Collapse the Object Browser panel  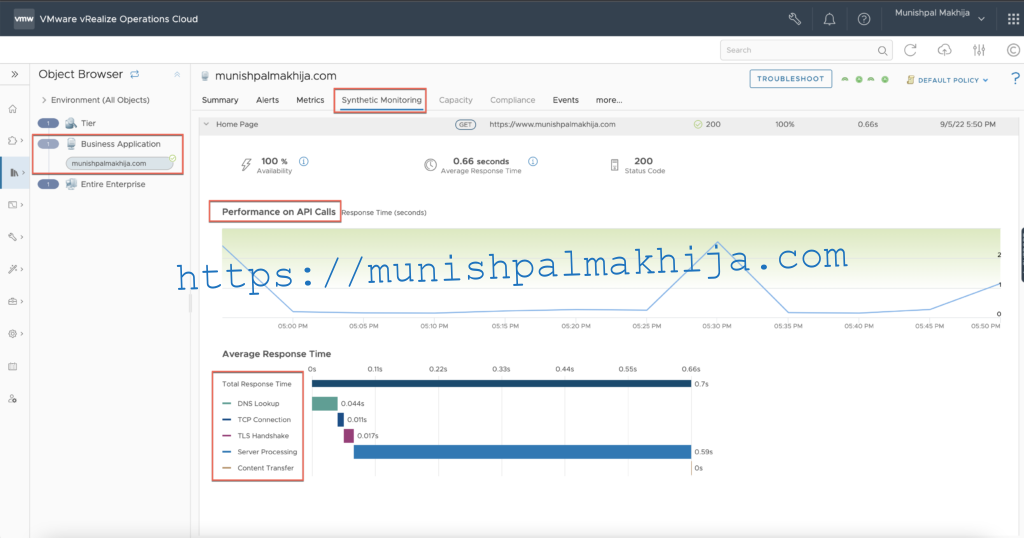point(177,74)
